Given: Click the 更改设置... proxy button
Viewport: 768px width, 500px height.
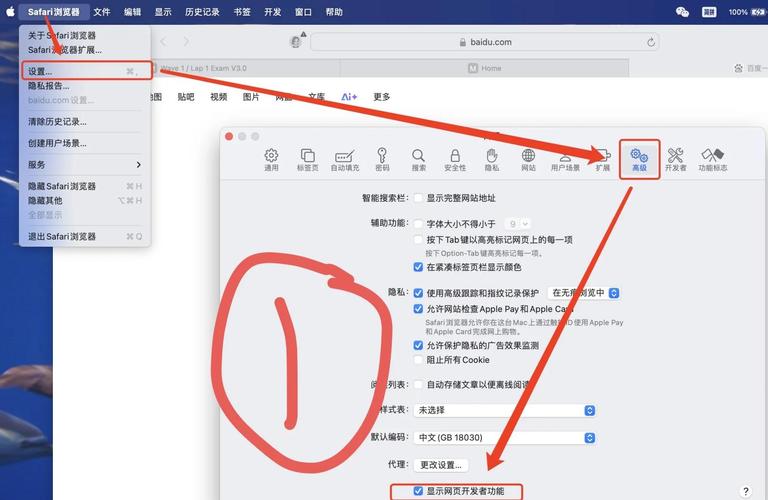Looking at the screenshot, I should click(441, 465).
